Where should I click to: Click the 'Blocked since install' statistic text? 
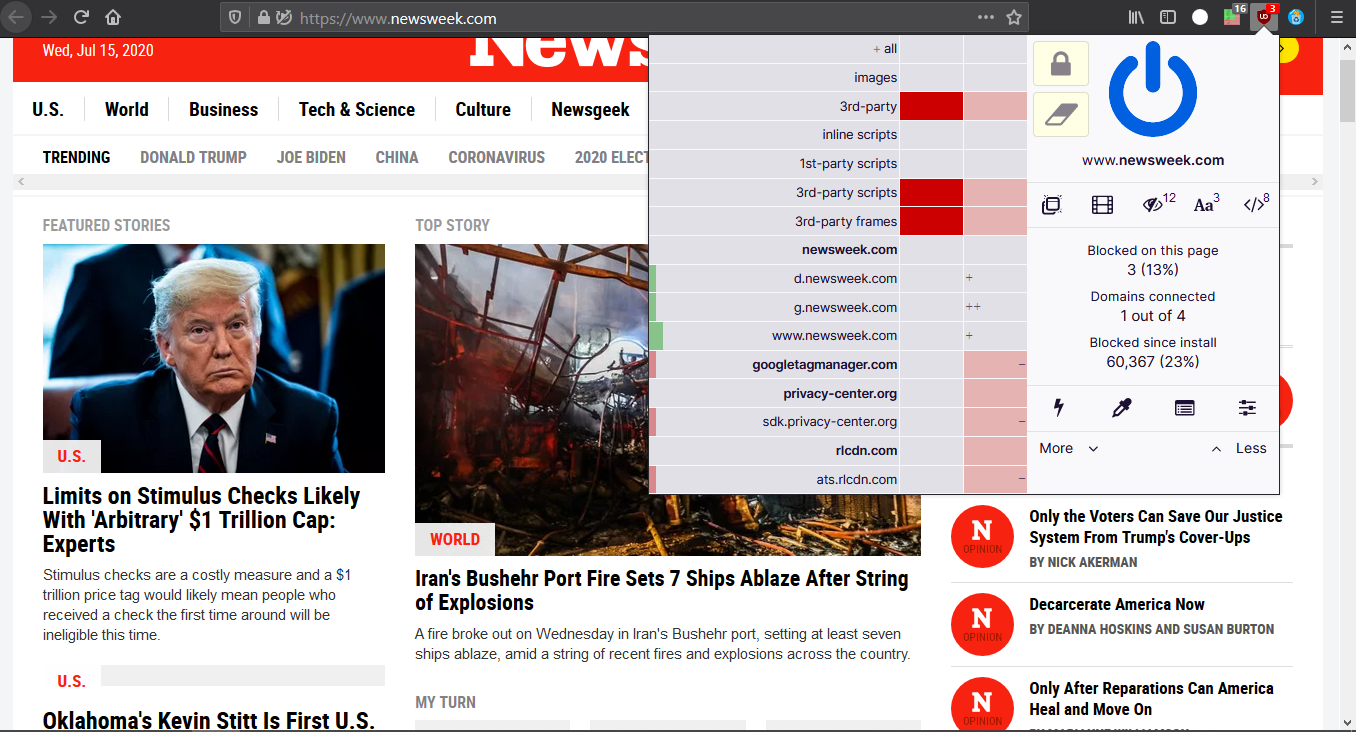tap(1153, 342)
